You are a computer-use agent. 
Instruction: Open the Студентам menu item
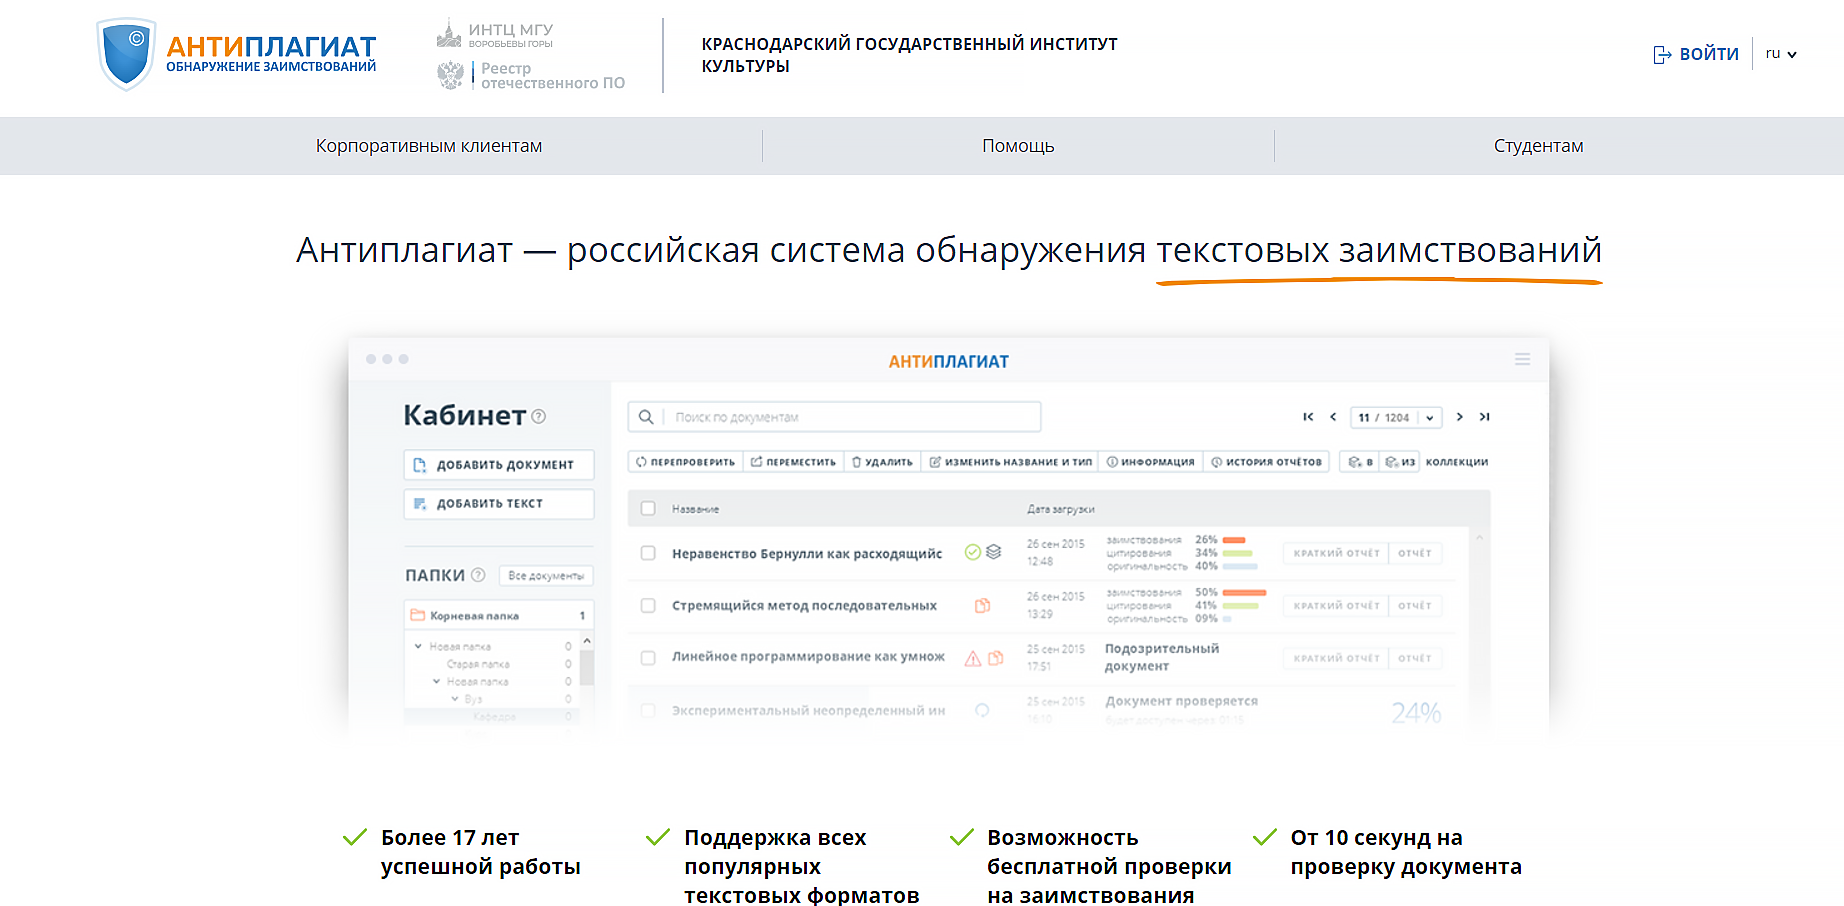click(x=1538, y=146)
